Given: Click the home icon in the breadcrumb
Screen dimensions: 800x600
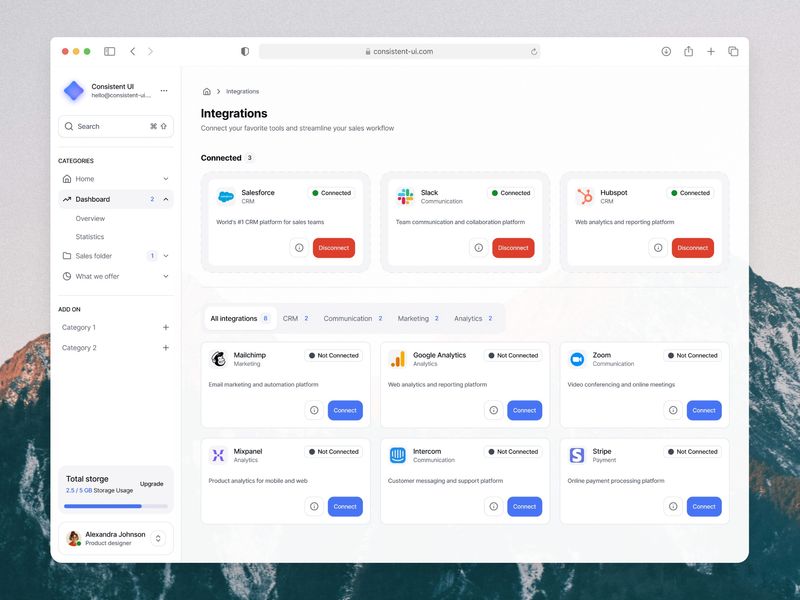Looking at the screenshot, I should point(206,90).
